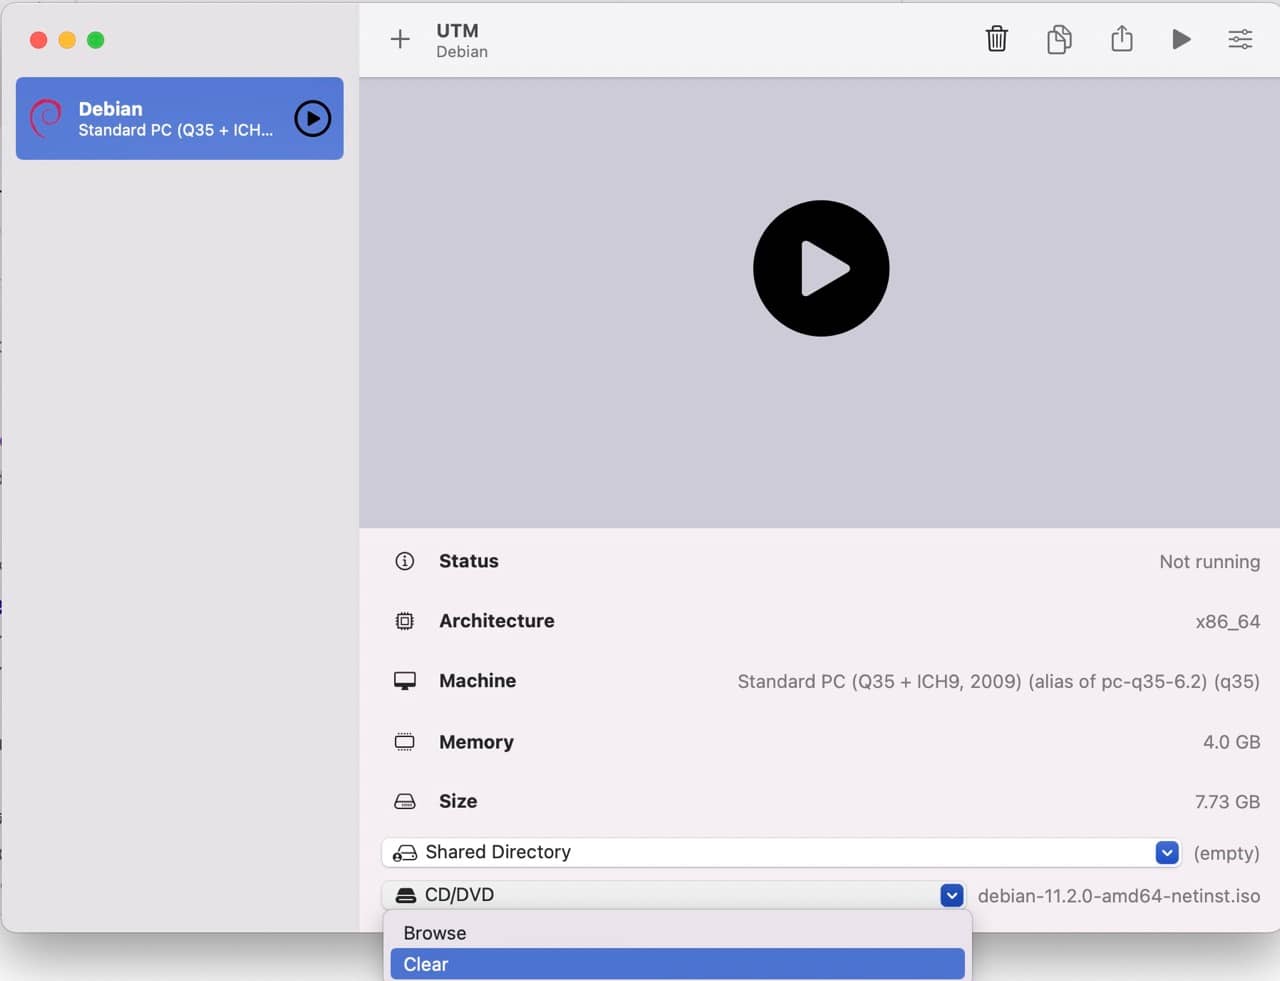
Task: Click the "Not running" status value
Action: point(1210,562)
